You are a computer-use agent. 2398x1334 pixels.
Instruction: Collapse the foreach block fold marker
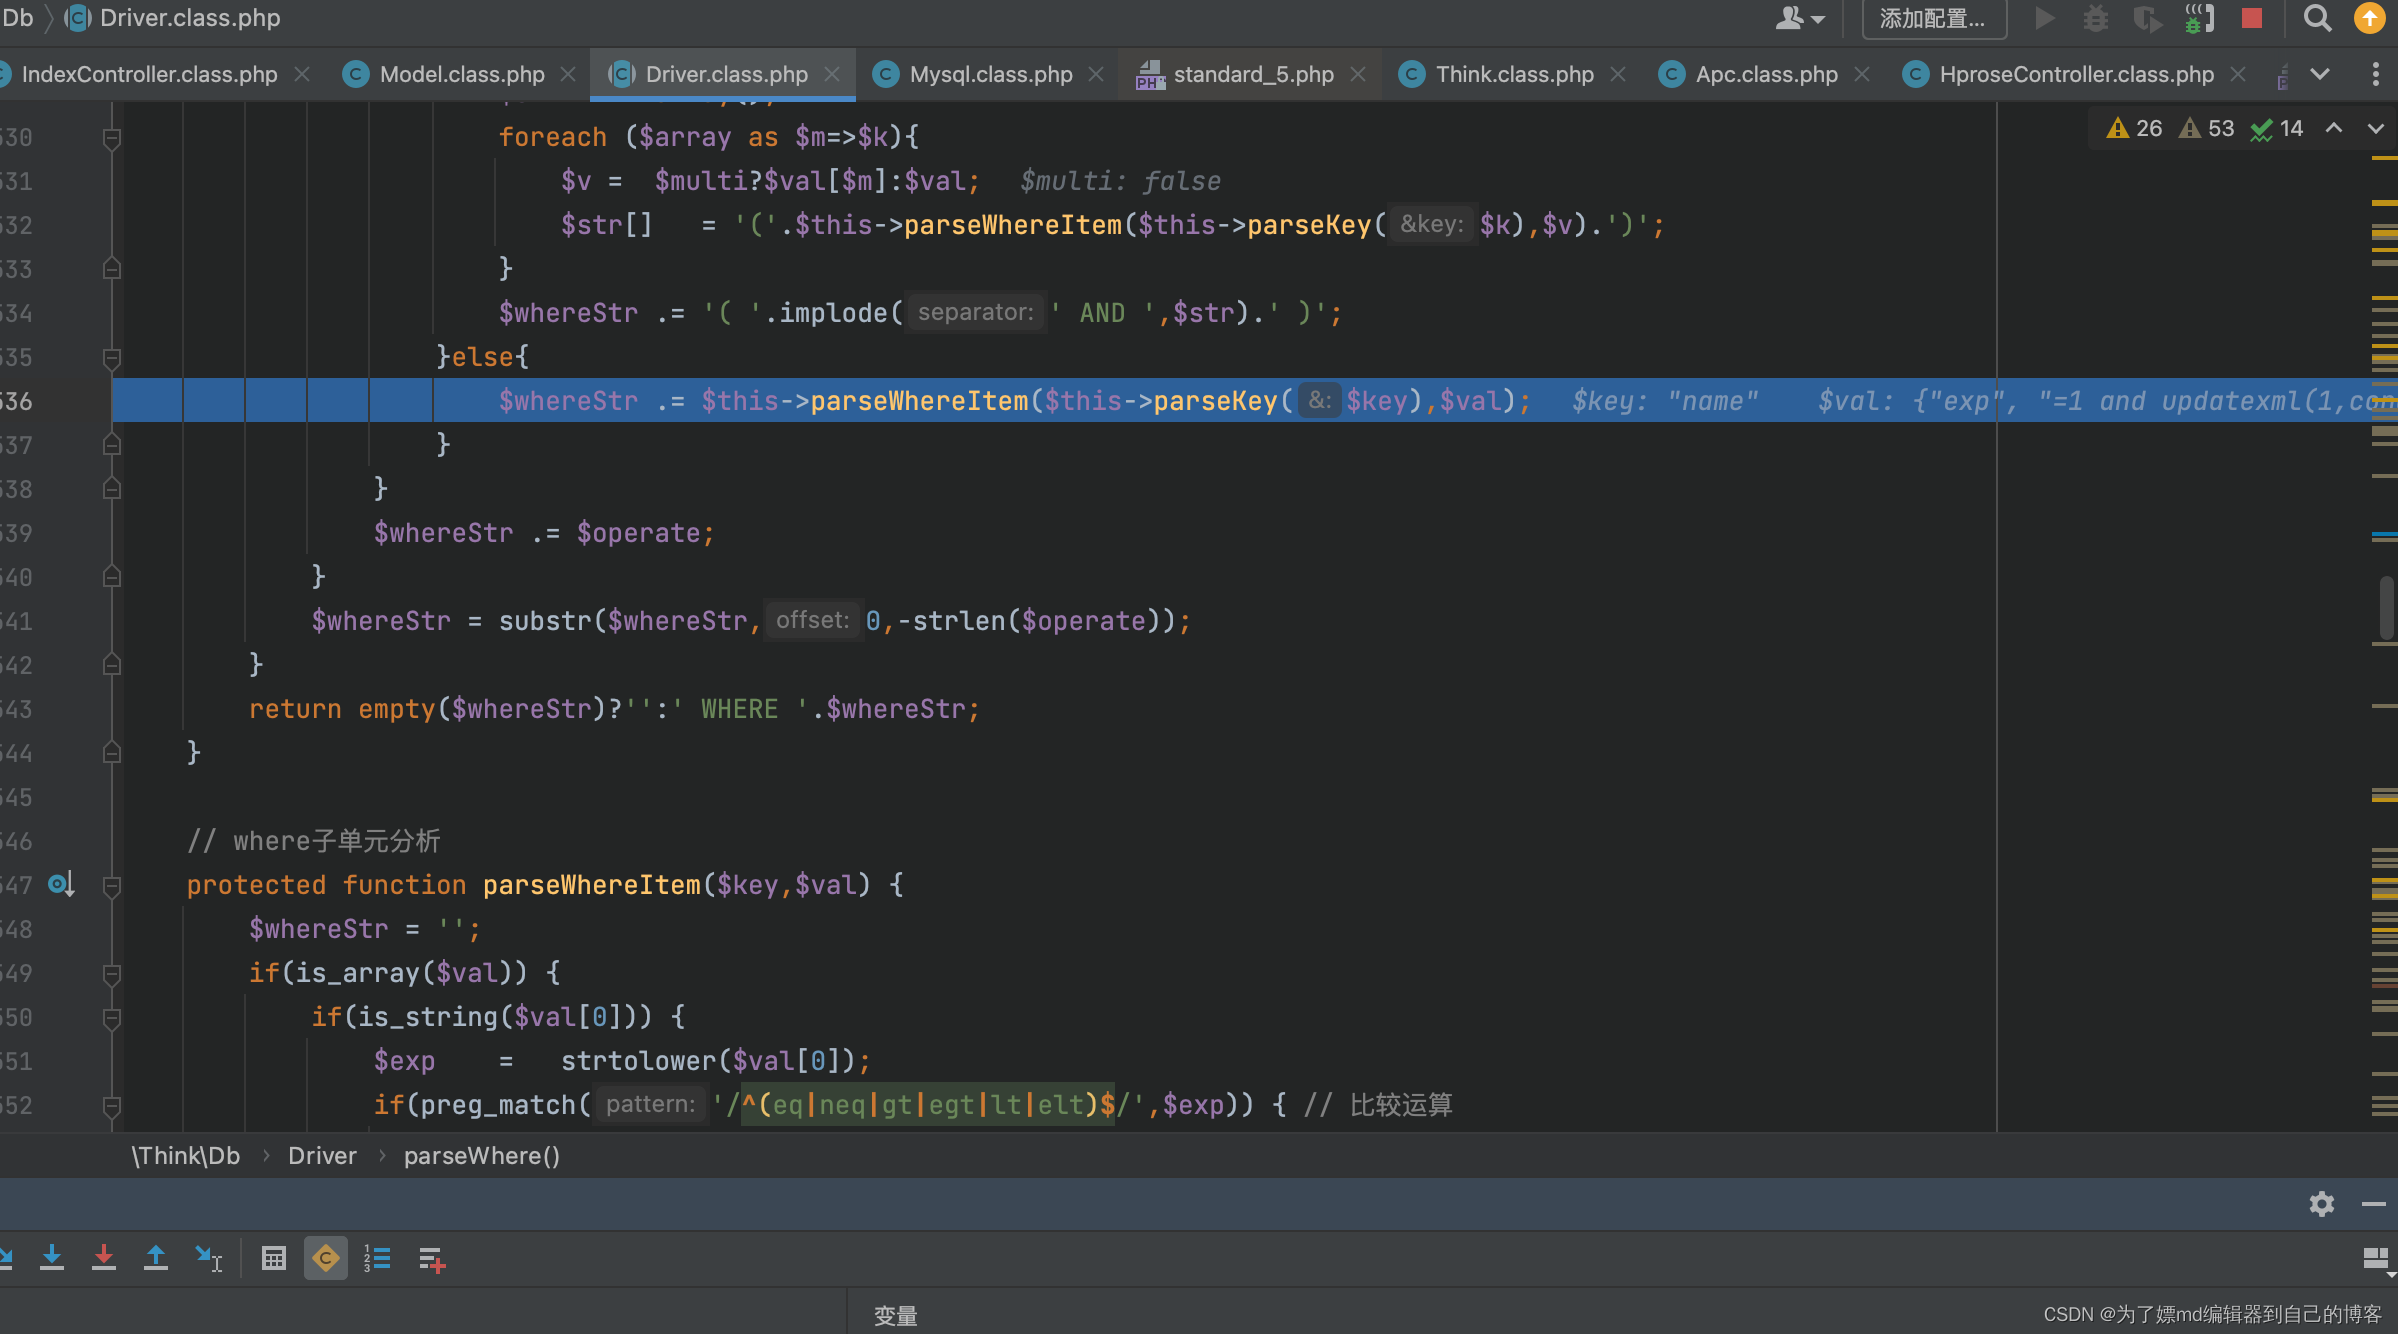tap(112, 137)
